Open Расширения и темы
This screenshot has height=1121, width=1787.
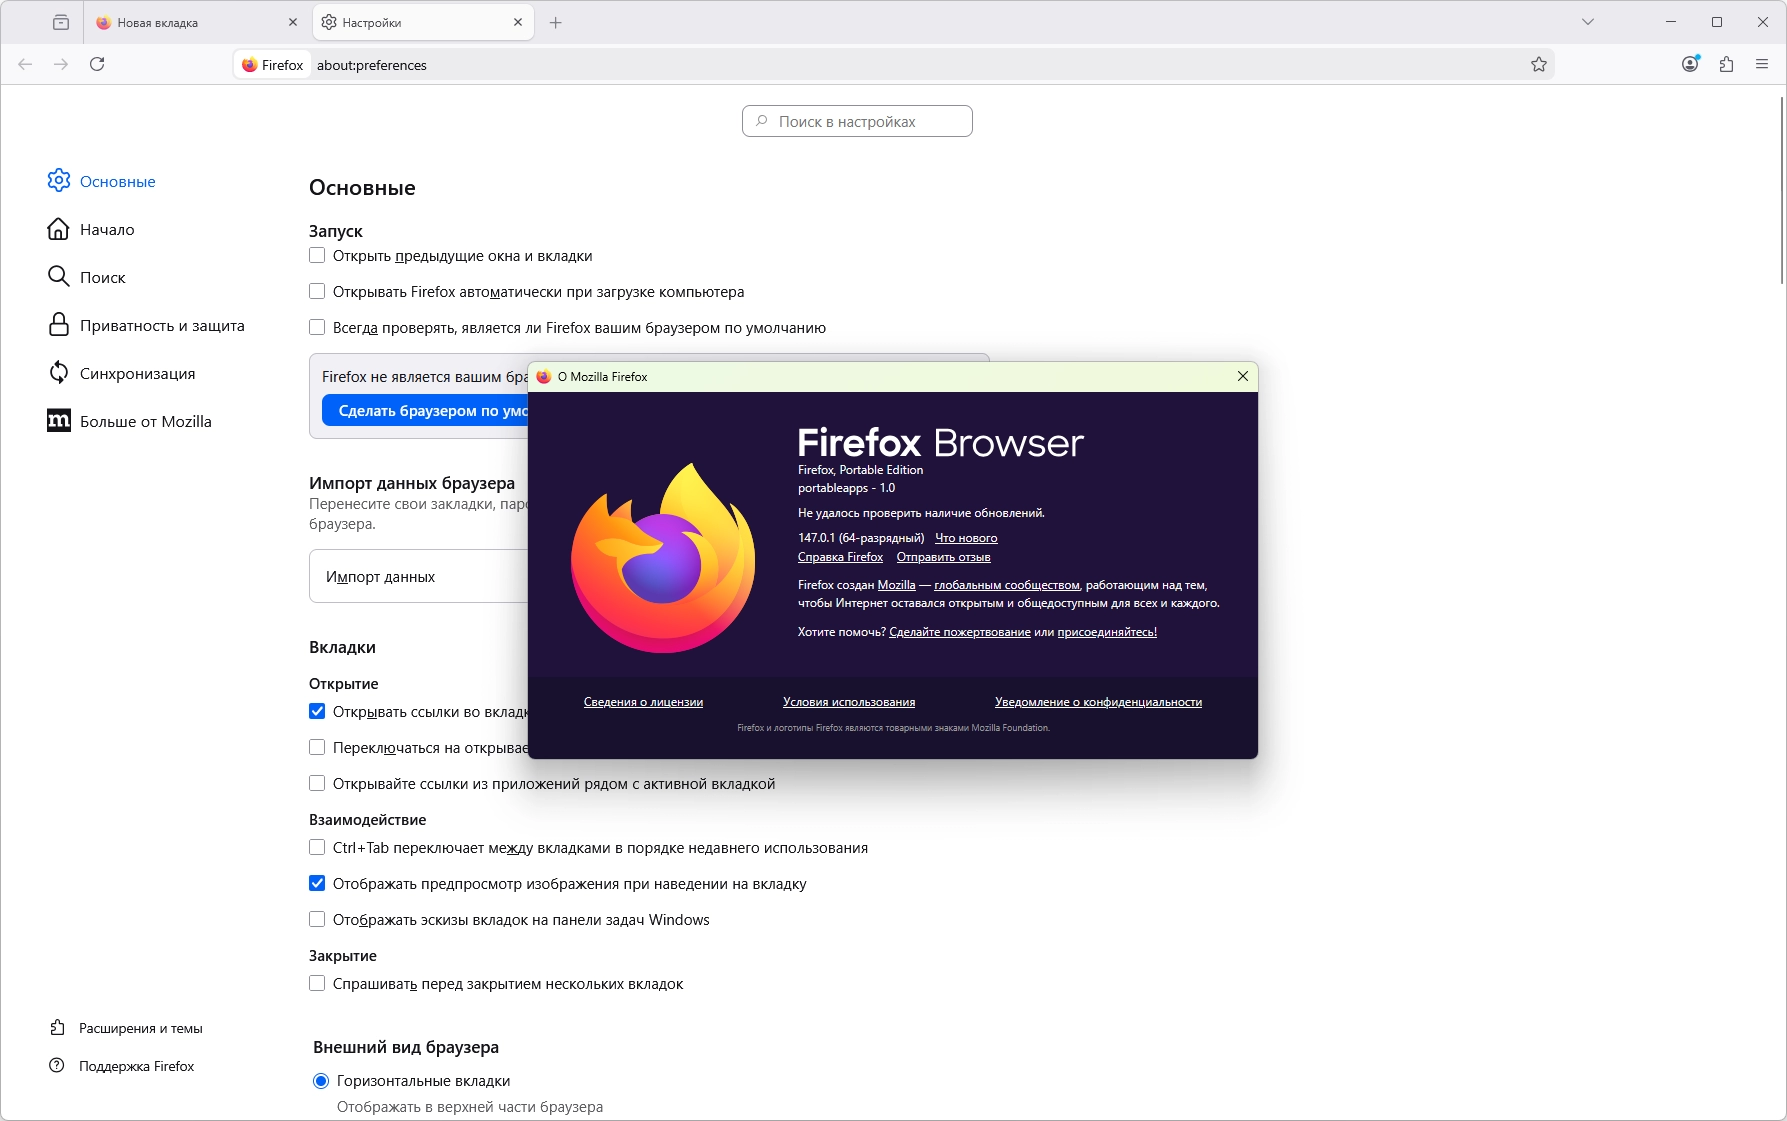click(126, 1028)
